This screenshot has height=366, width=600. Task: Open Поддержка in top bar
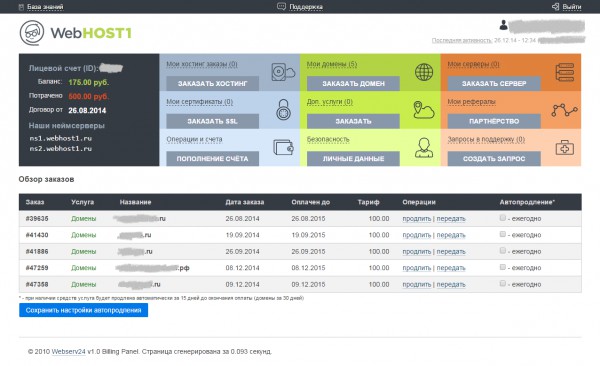[306, 7]
